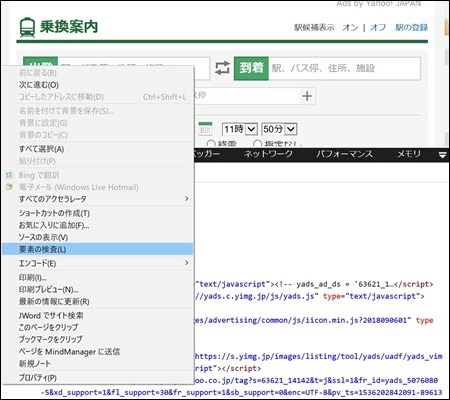
Task: Choose 要素の検査(L) in context menu
Action: (97, 249)
